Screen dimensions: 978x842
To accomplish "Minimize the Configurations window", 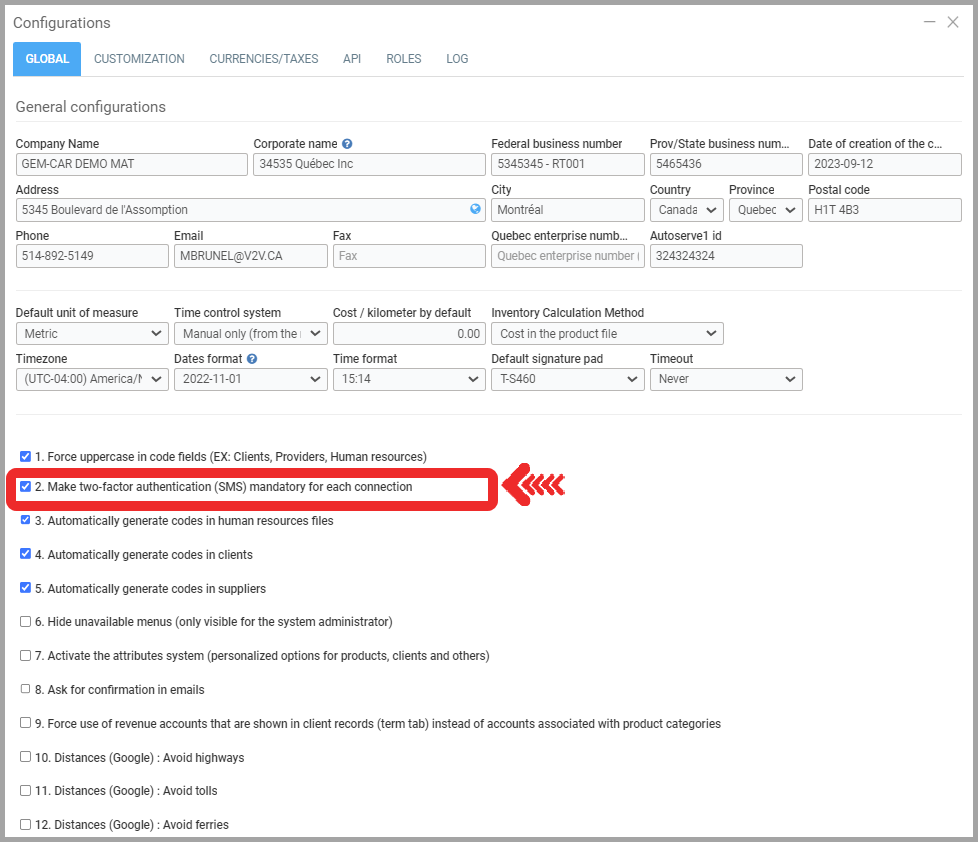I will pos(930,22).
